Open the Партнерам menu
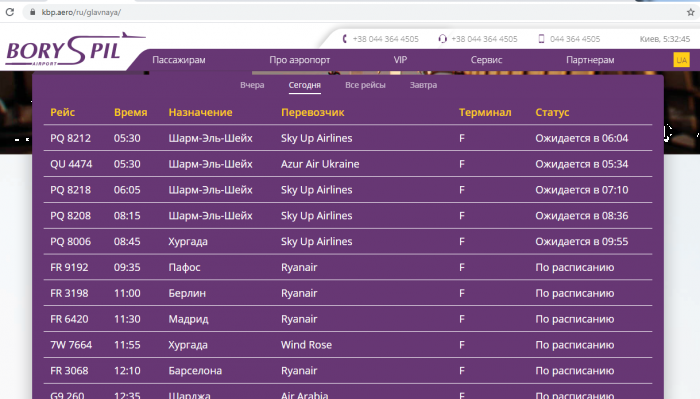Screen dimensions: 700x399 590,60
